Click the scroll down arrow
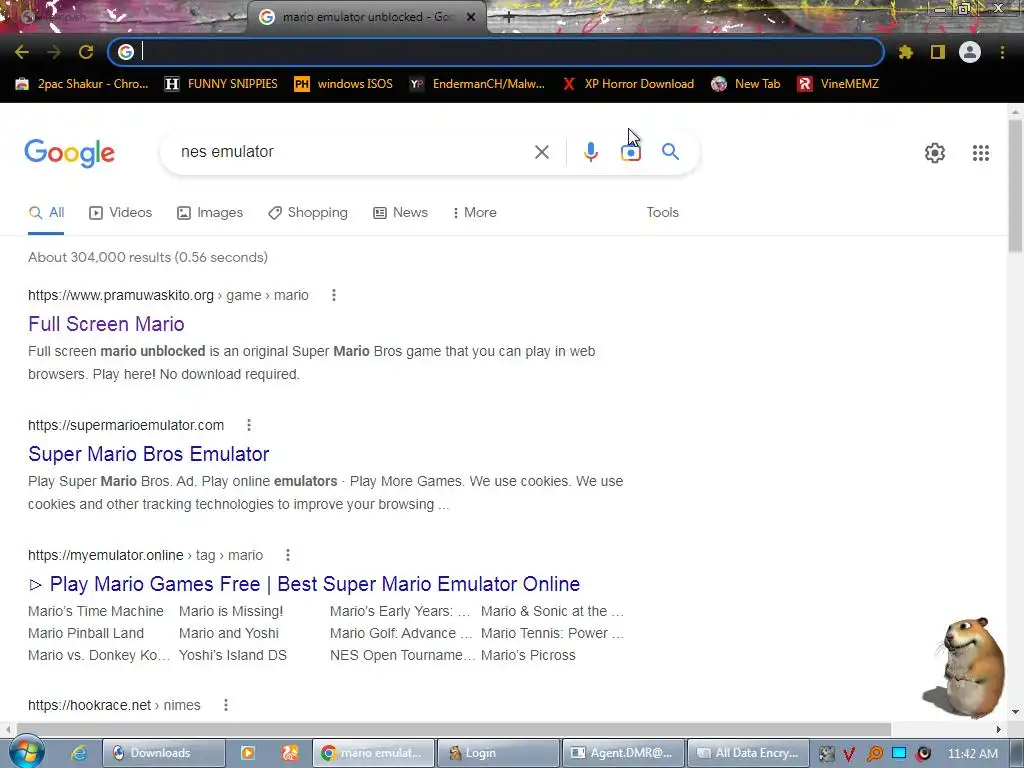Image resolution: width=1024 pixels, height=768 pixels. click(1015, 712)
